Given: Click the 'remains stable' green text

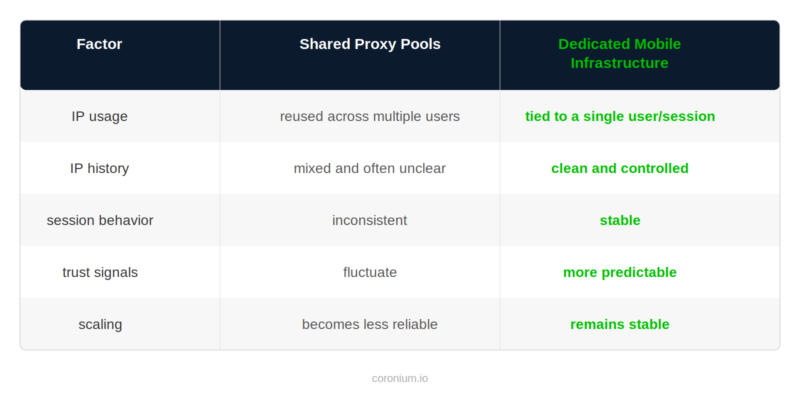Looking at the screenshot, I should click(x=620, y=324).
